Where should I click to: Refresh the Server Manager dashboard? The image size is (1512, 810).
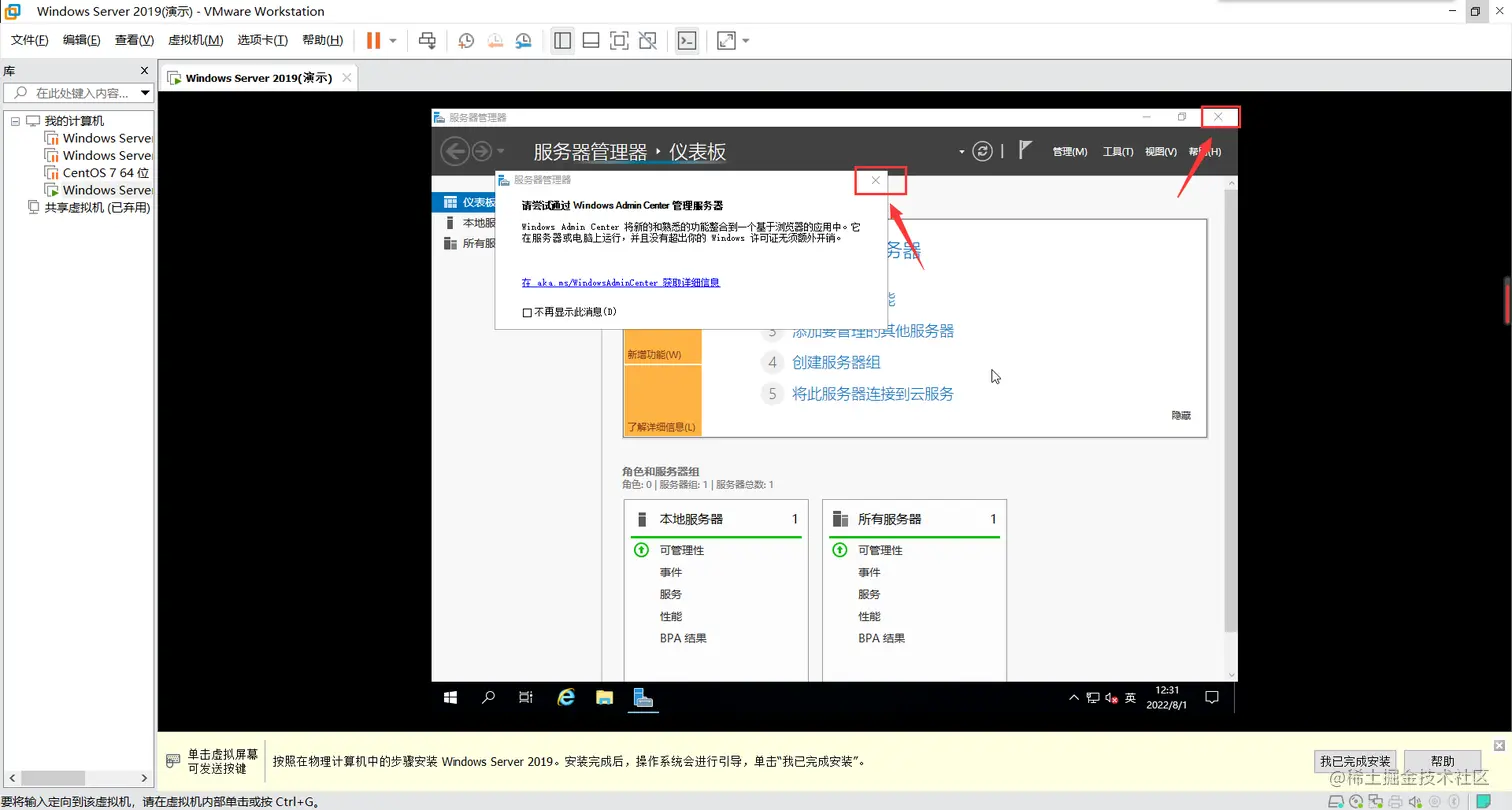point(982,150)
